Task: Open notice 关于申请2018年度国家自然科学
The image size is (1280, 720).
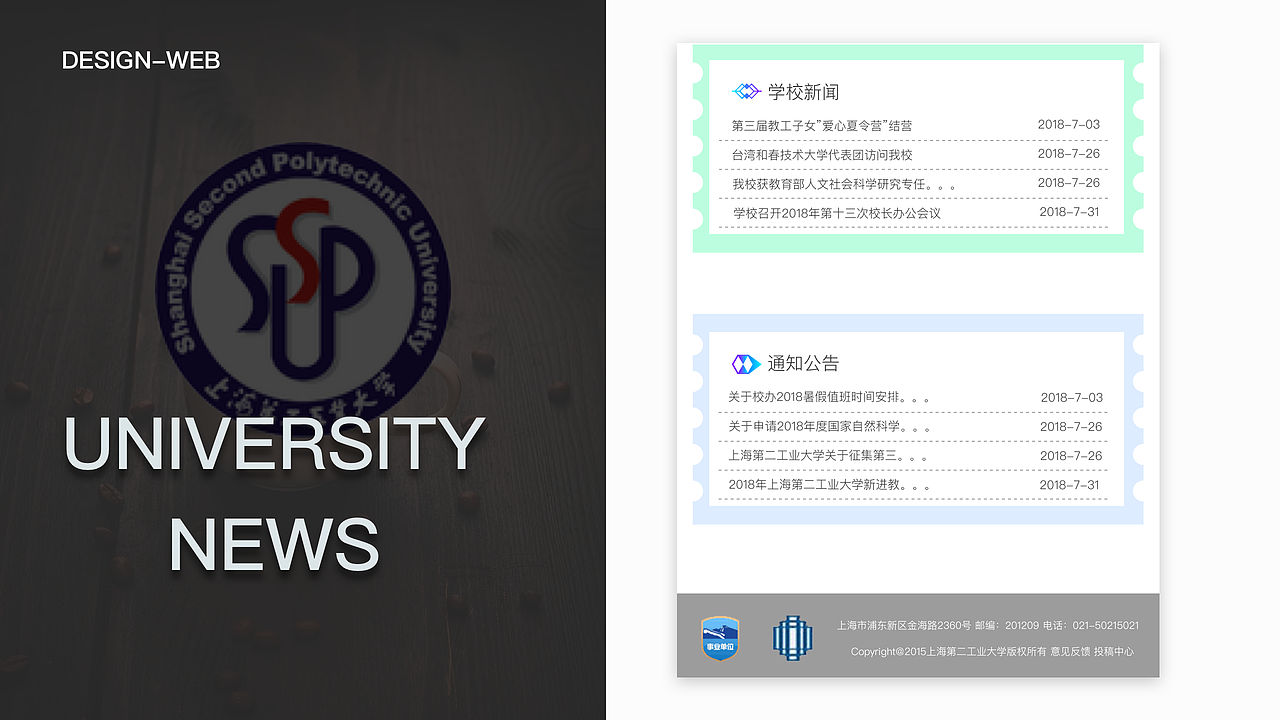Action: click(828, 426)
